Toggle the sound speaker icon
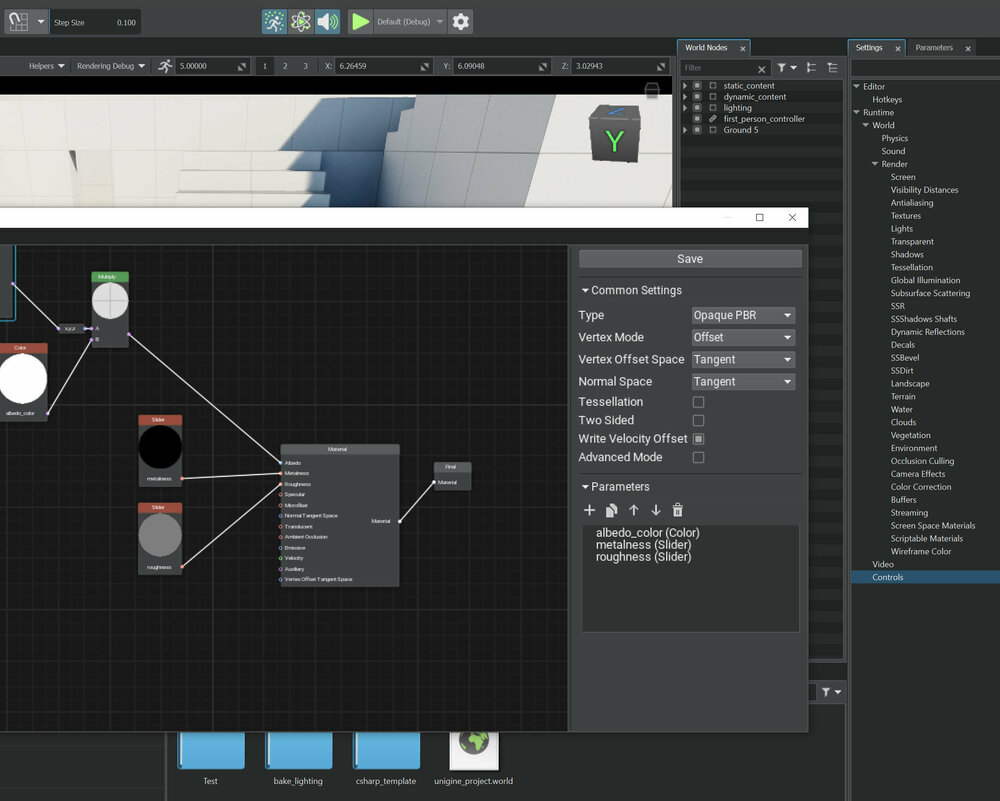The width and height of the screenshot is (1000, 801). pyautogui.click(x=327, y=21)
